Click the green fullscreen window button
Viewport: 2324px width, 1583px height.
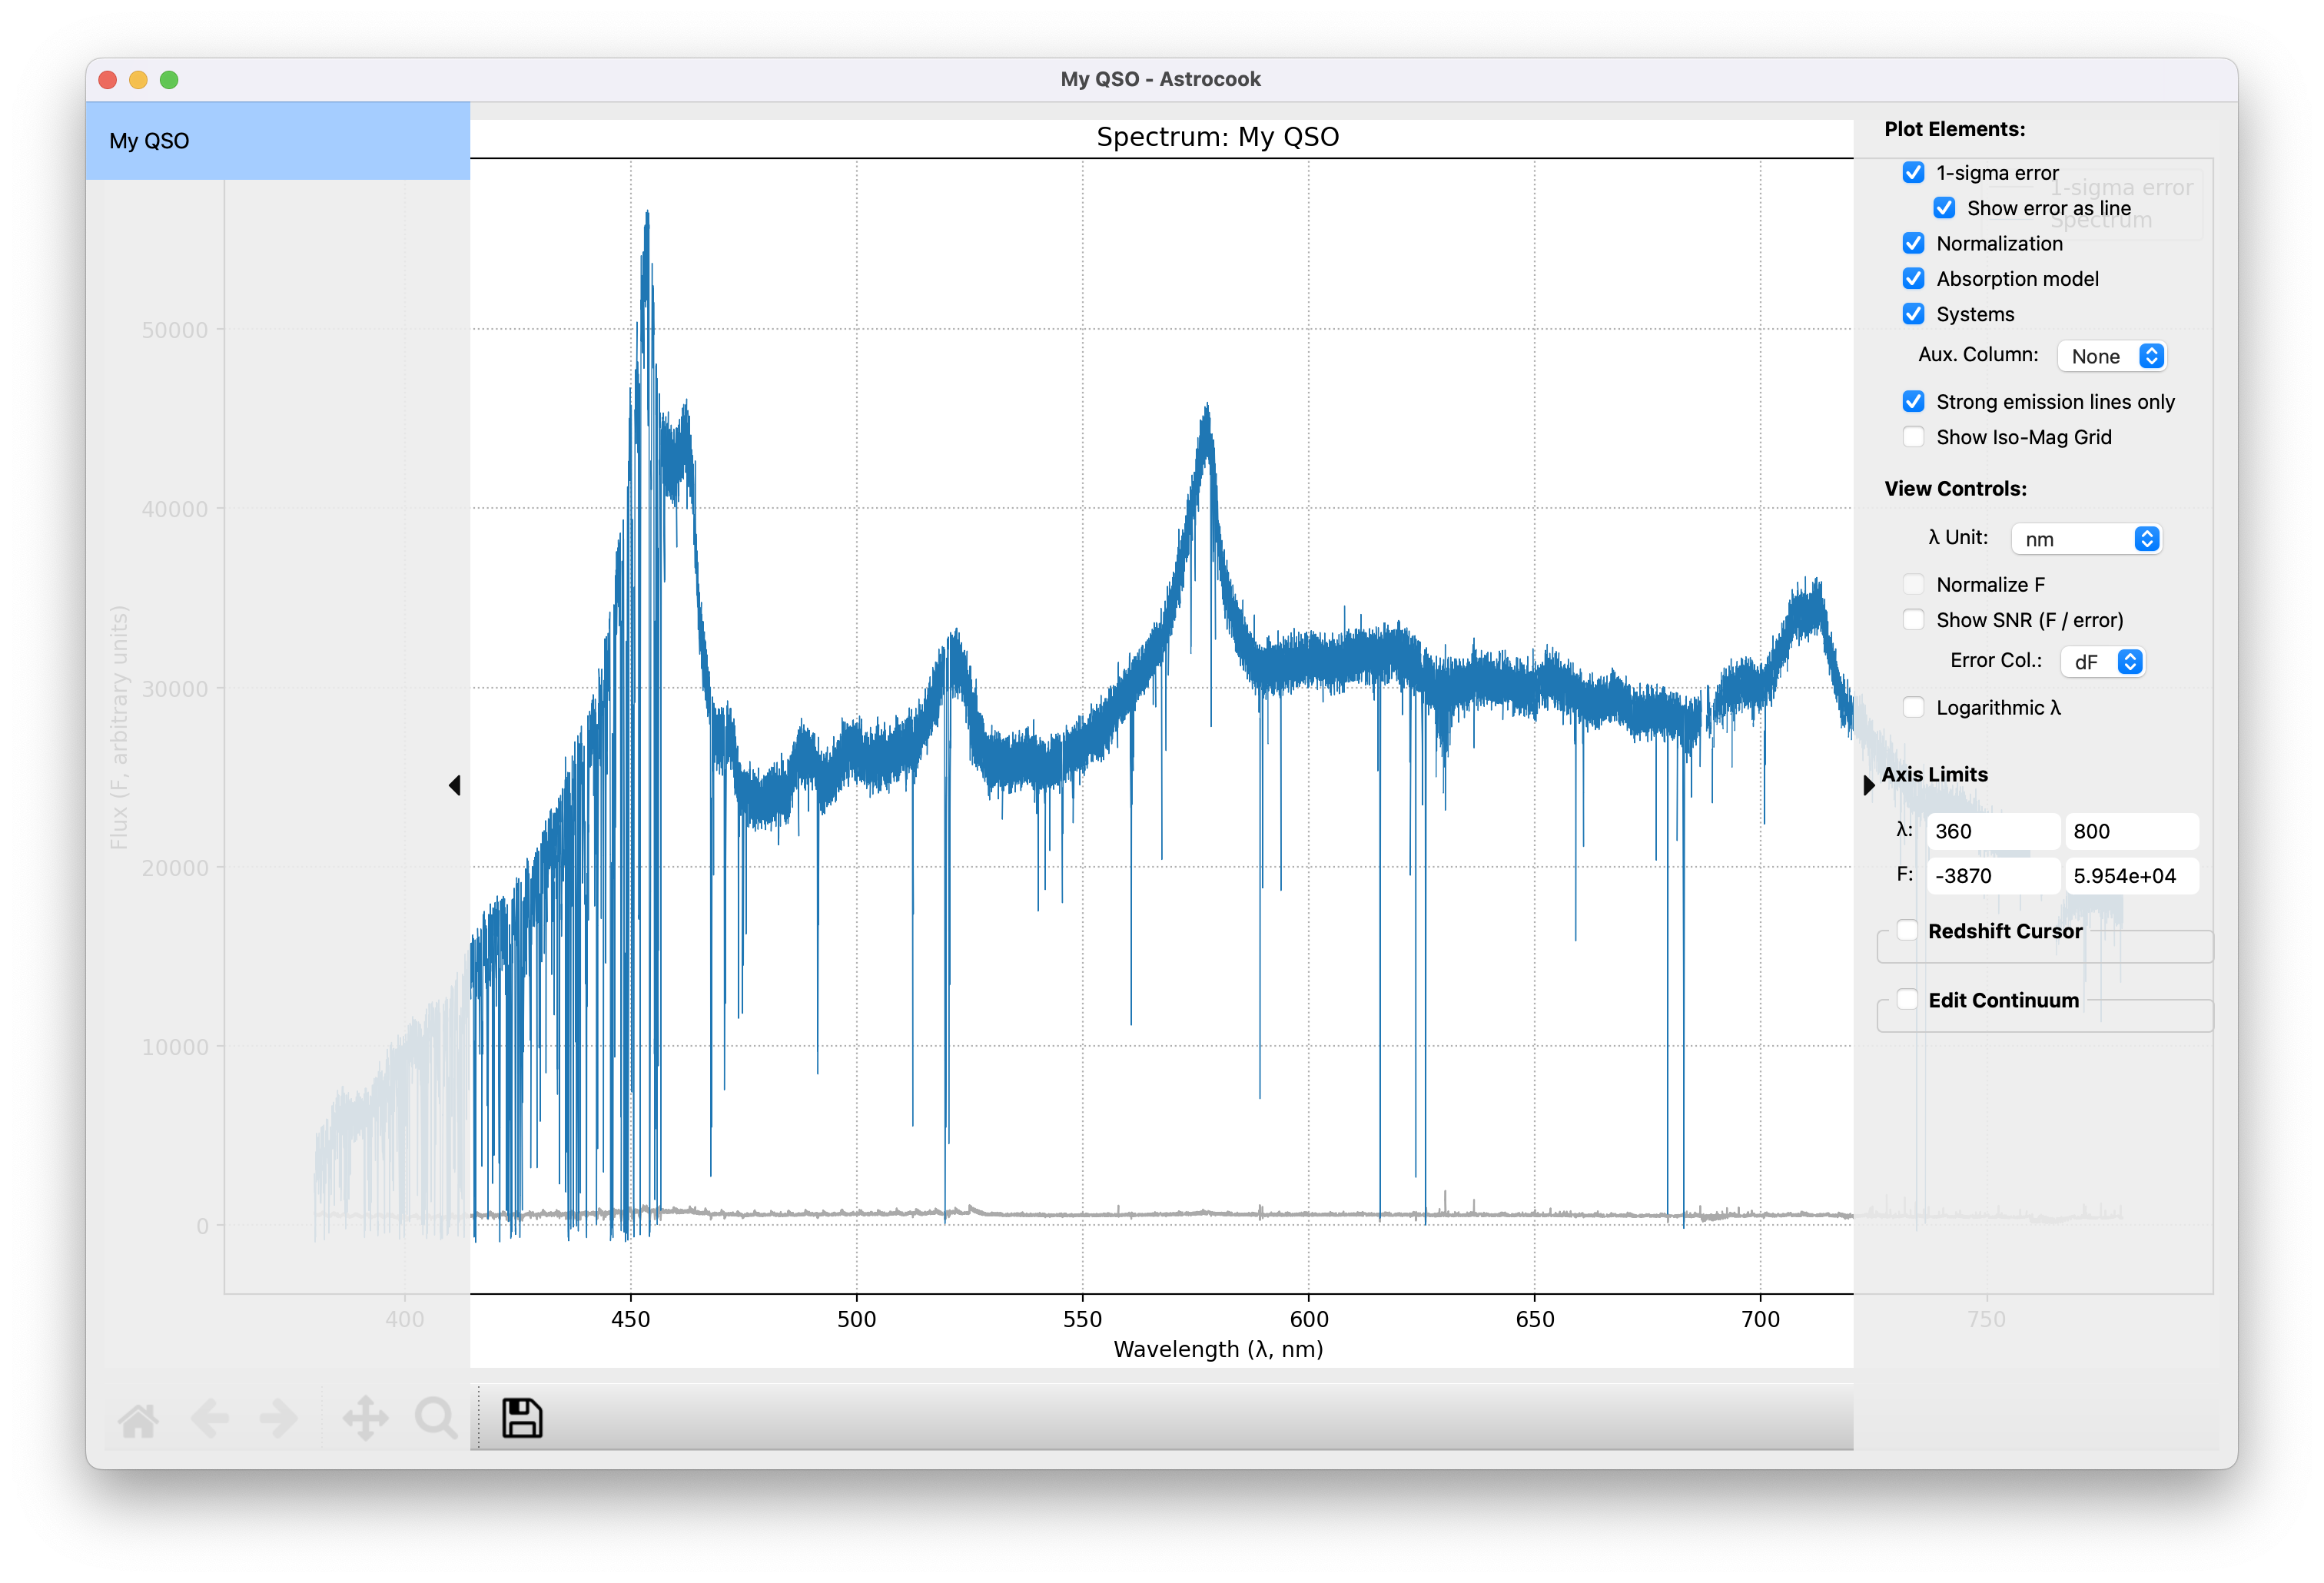[x=169, y=80]
